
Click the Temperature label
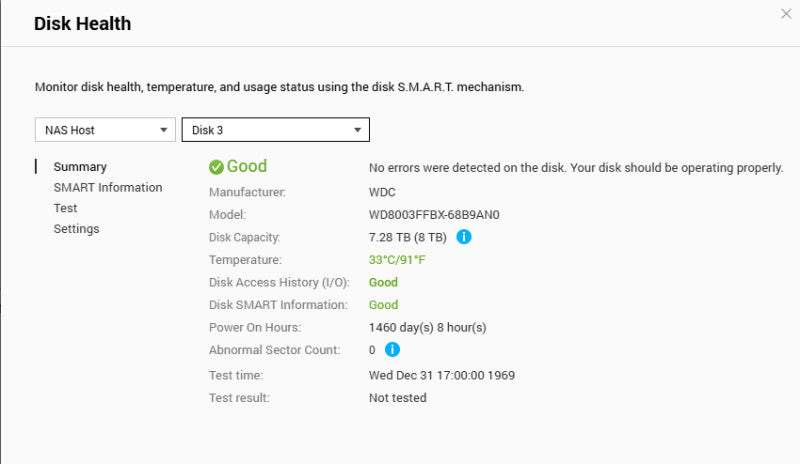(x=245, y=260)
